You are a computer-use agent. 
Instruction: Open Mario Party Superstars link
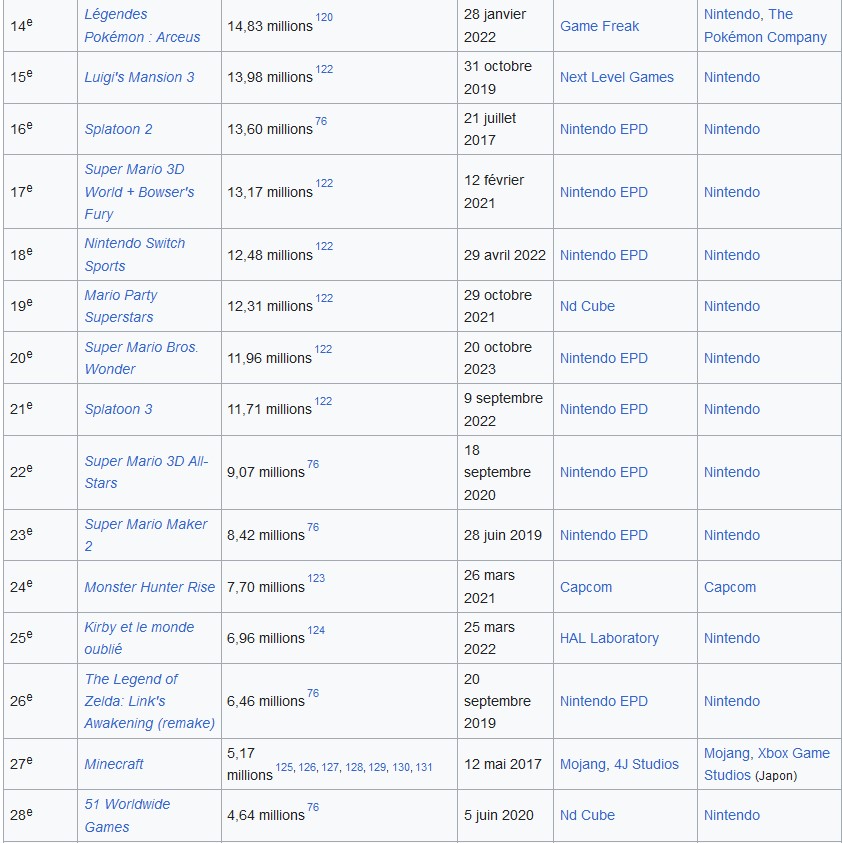click(x=120, y=306)
